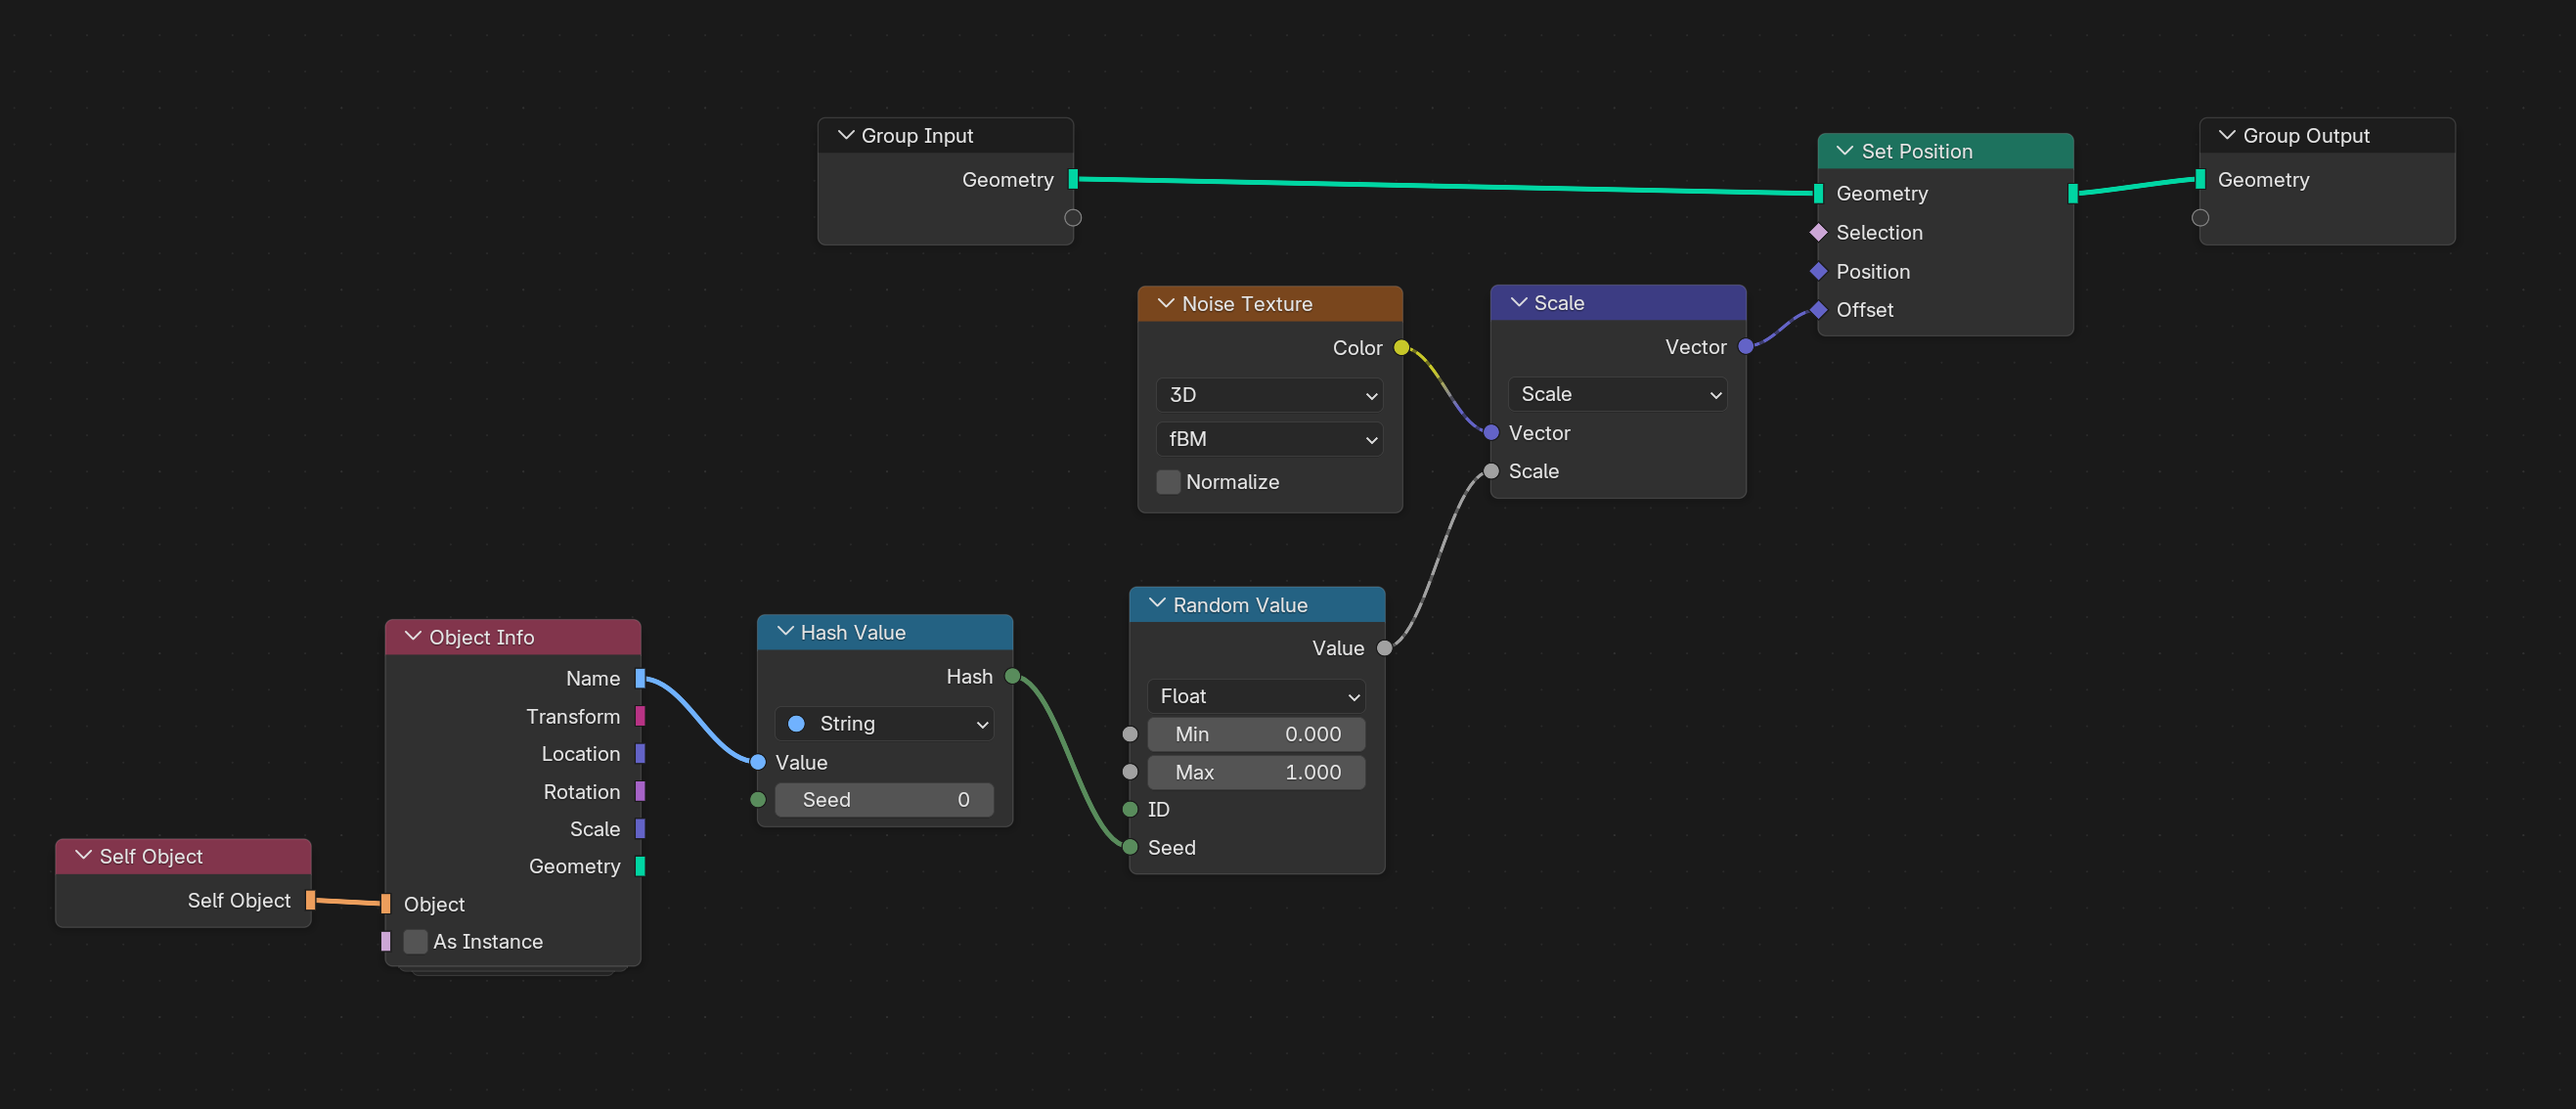Image resolution: width=2576 pixels, height=1109 pixels.
Task: Click the Min value field
Action: pos(1256,734)
